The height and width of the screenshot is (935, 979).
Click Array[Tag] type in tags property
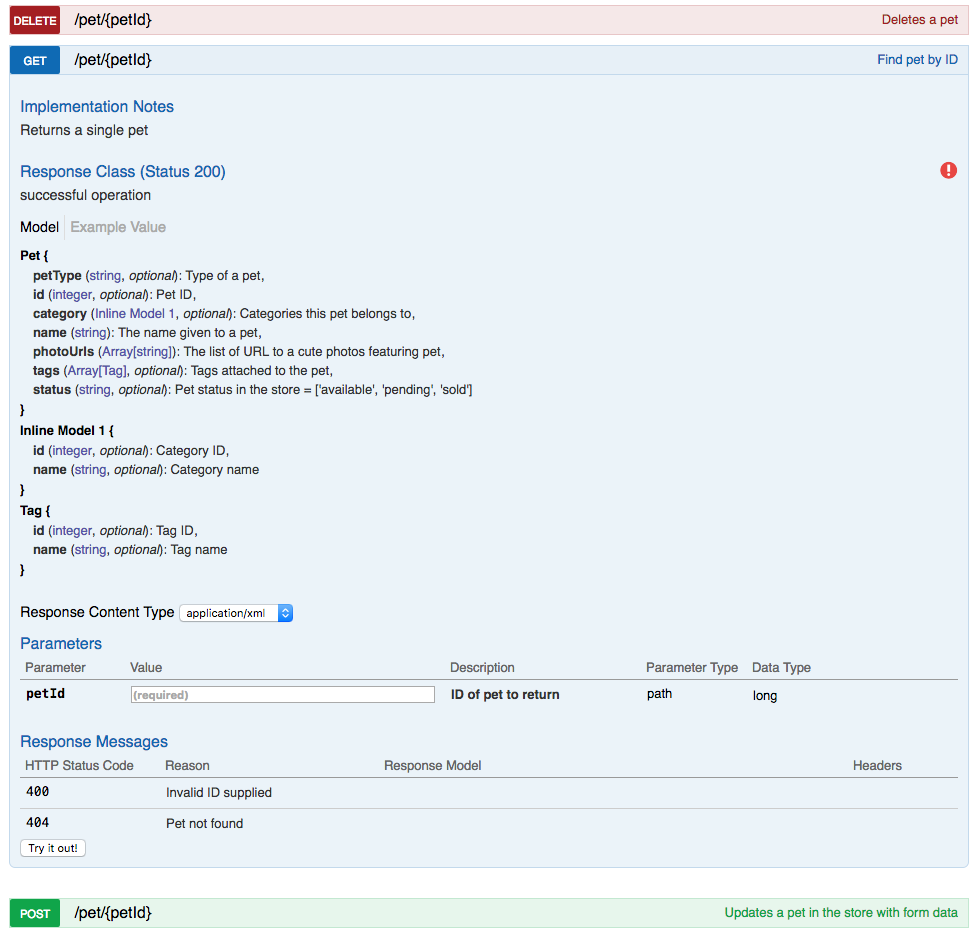pyautogui.click(x=97, y=370)
